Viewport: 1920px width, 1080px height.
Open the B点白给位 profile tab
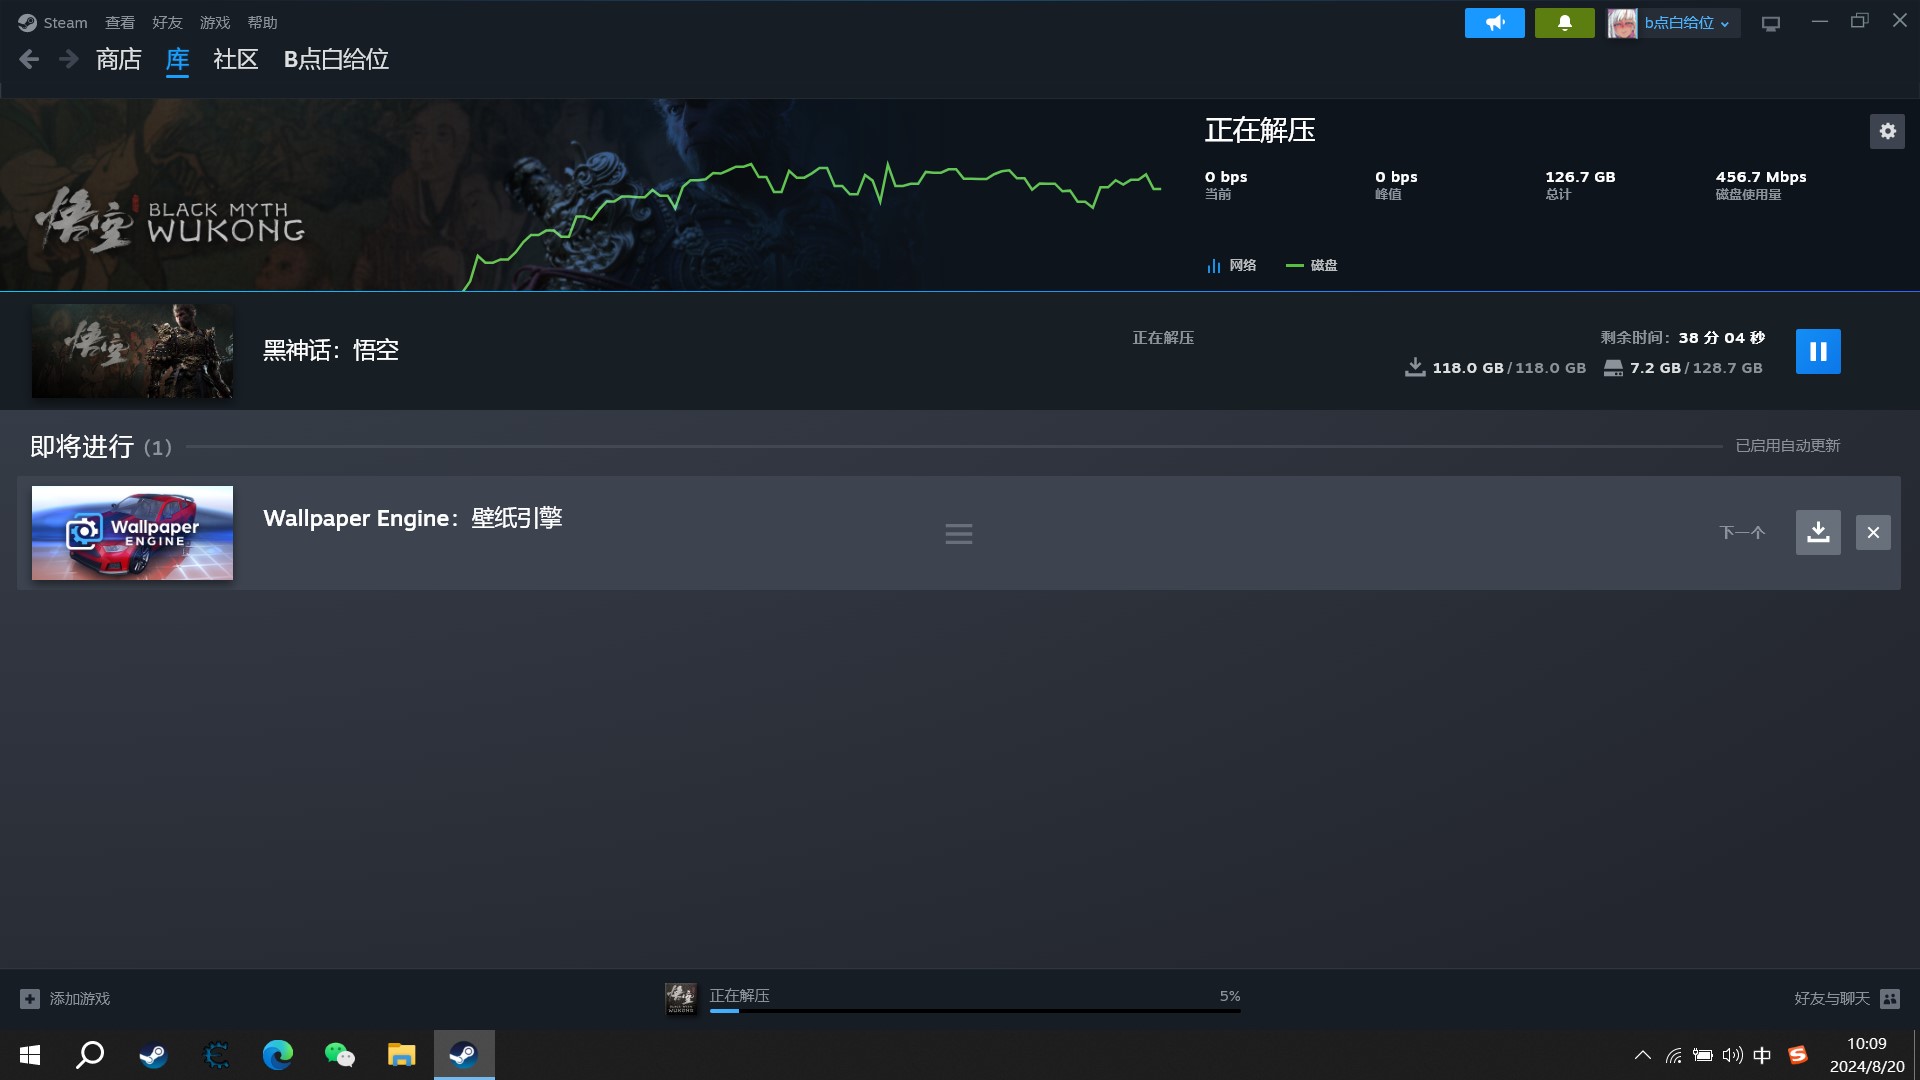[336, 60]
